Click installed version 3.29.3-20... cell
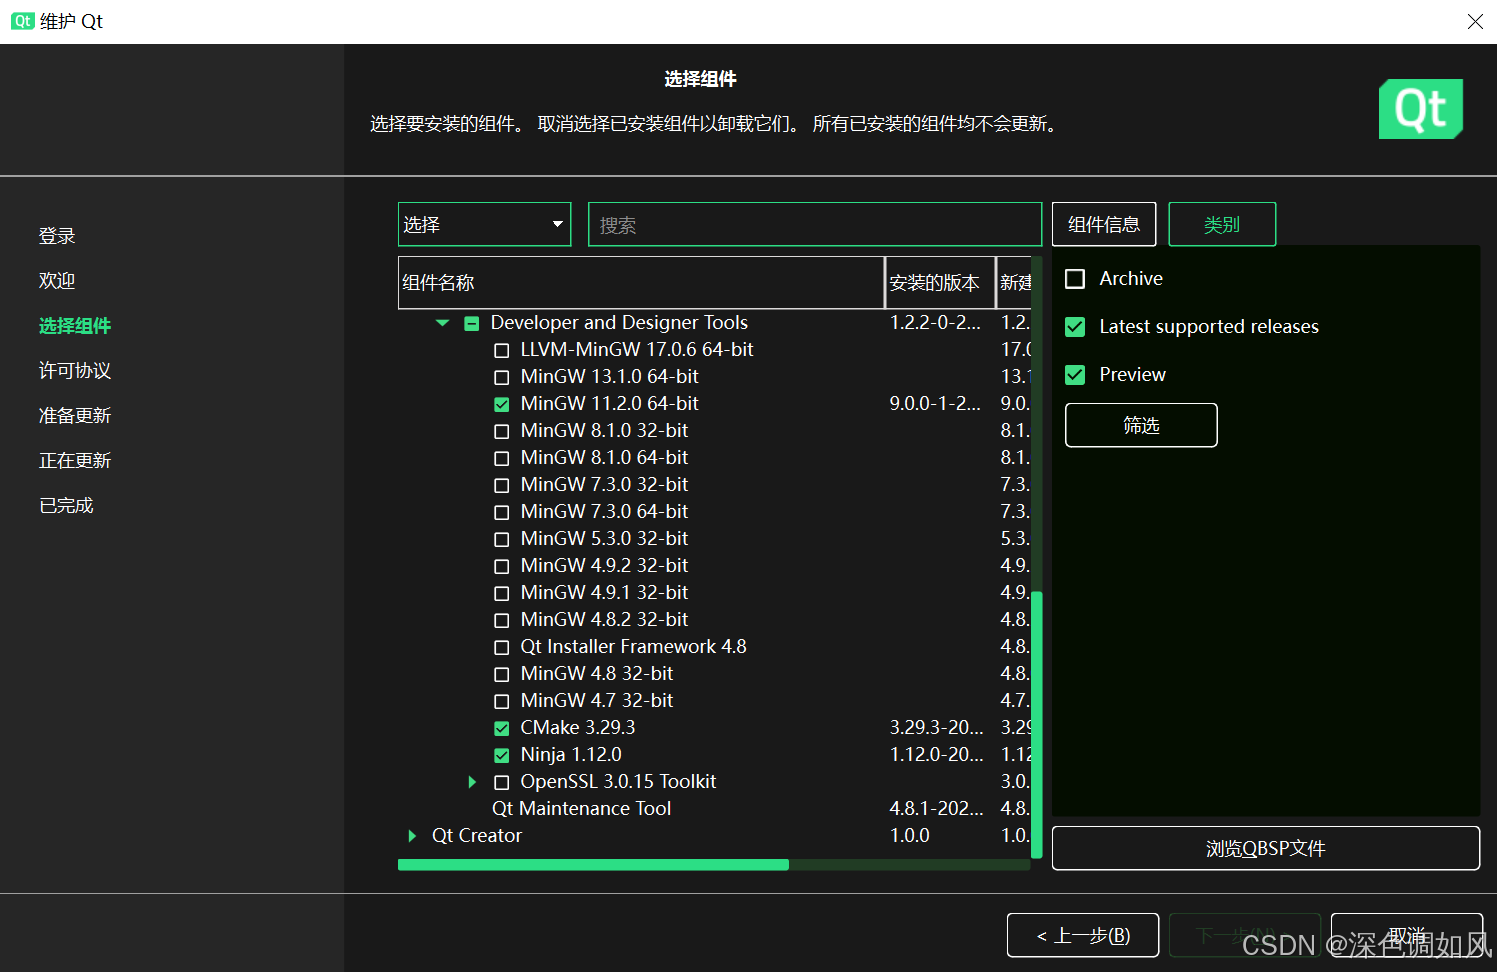1497x972 pixels. click(x=937, y=728)
